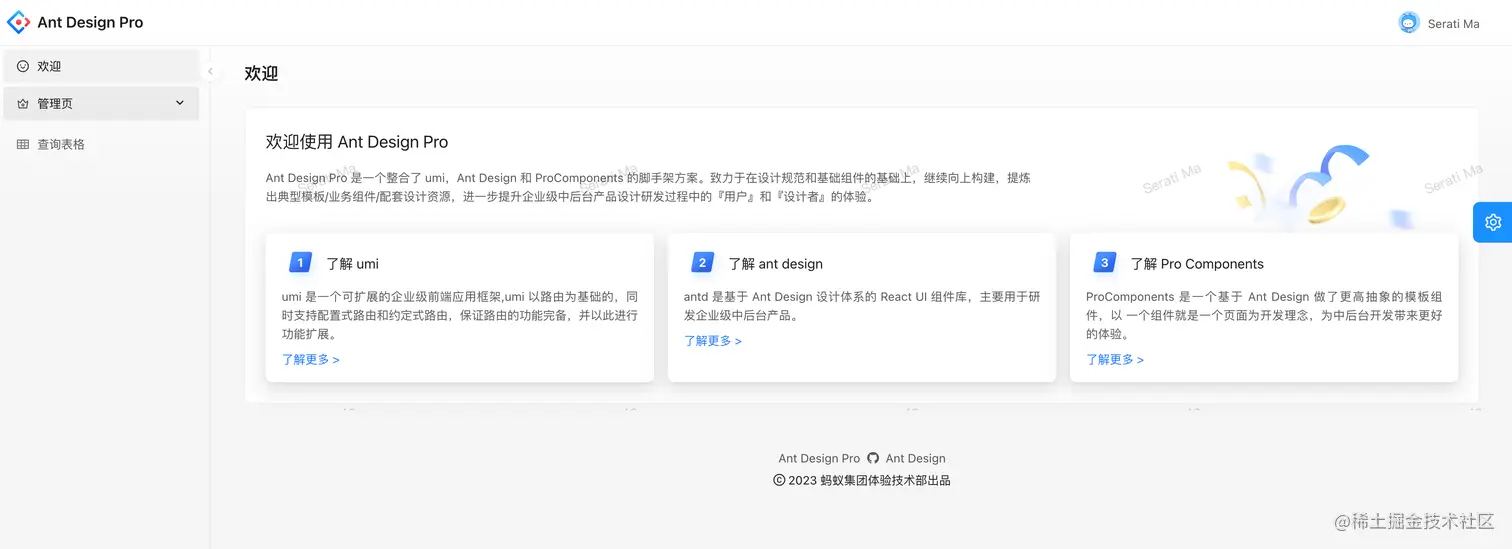
Task: Open the Ant Design footer link
Action: [915, 458]
